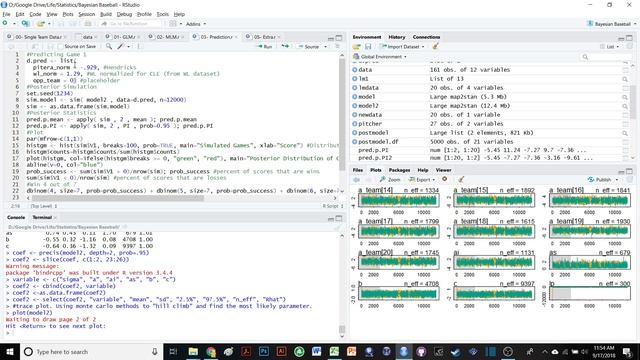Click the Zoom button in Plots pane
Image resolution: width=640 pixels, height=360 pixels.
[390, 180]
